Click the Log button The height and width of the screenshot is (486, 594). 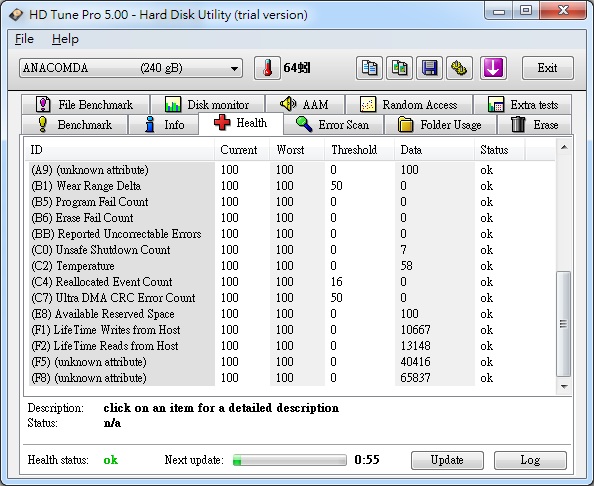[530, 460]
